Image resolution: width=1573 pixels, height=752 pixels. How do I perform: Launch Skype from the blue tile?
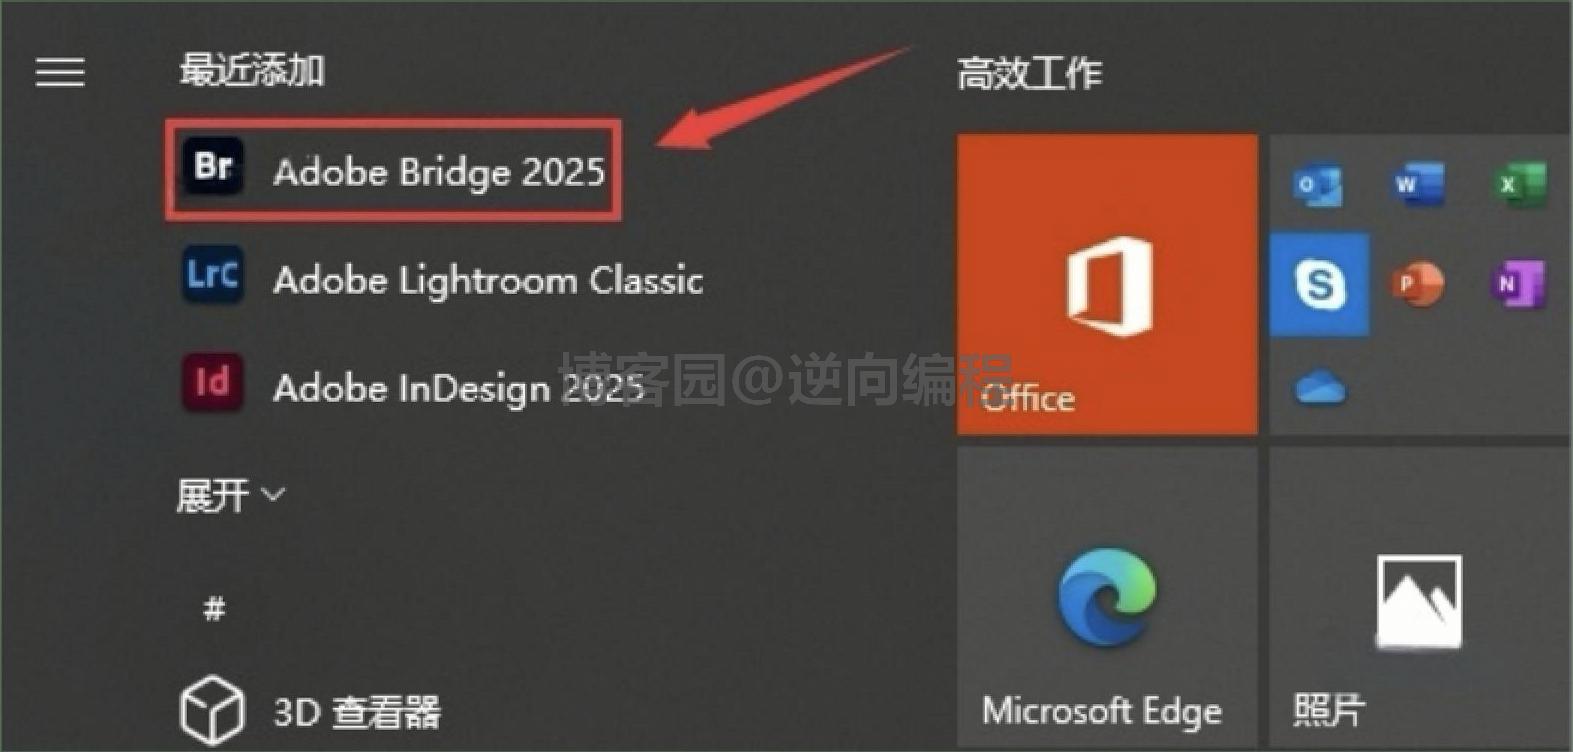tap(1320, 284)
